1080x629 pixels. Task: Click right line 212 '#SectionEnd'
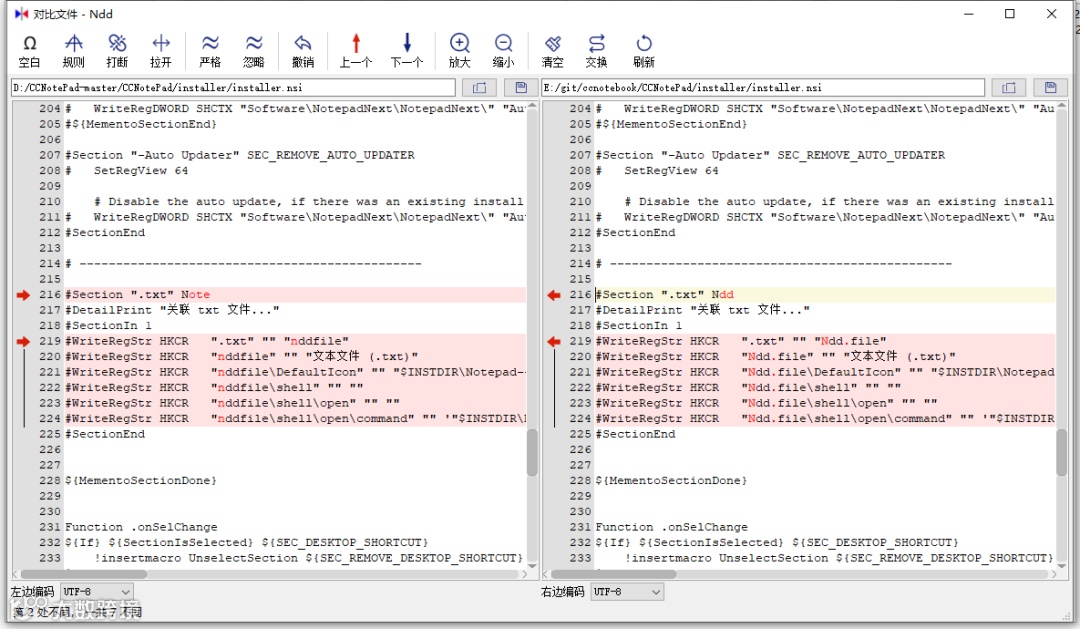pos(636,233)
